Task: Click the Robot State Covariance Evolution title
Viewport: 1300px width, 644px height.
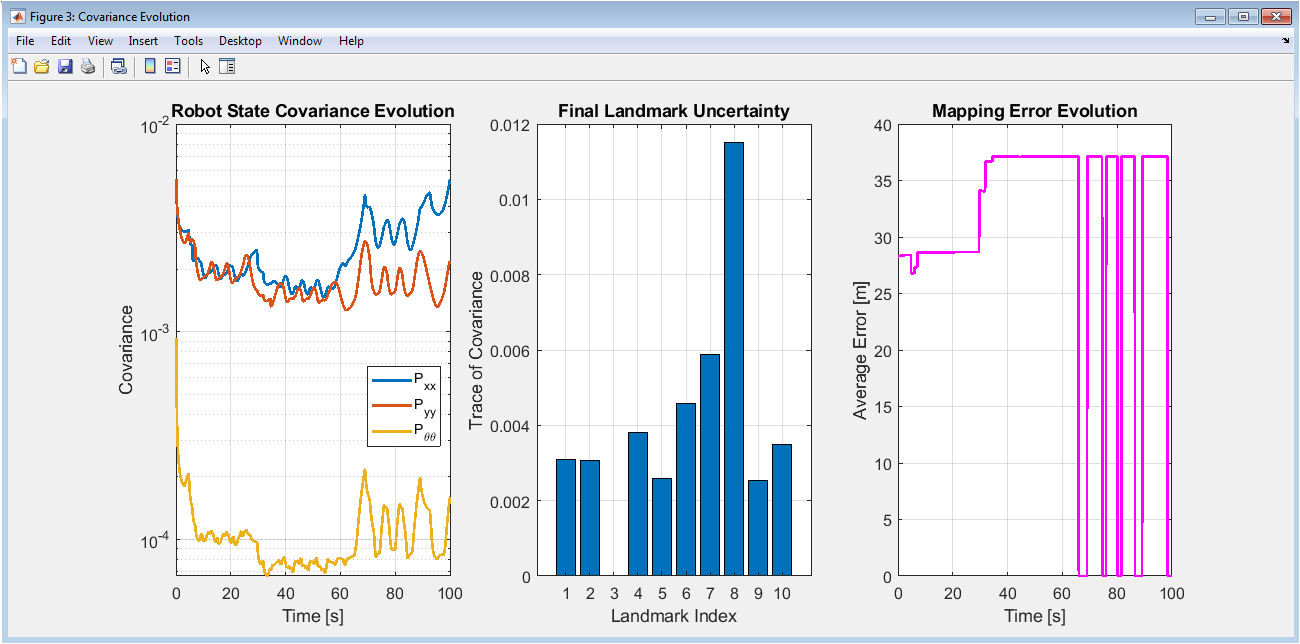Action: tap(313, 111)
